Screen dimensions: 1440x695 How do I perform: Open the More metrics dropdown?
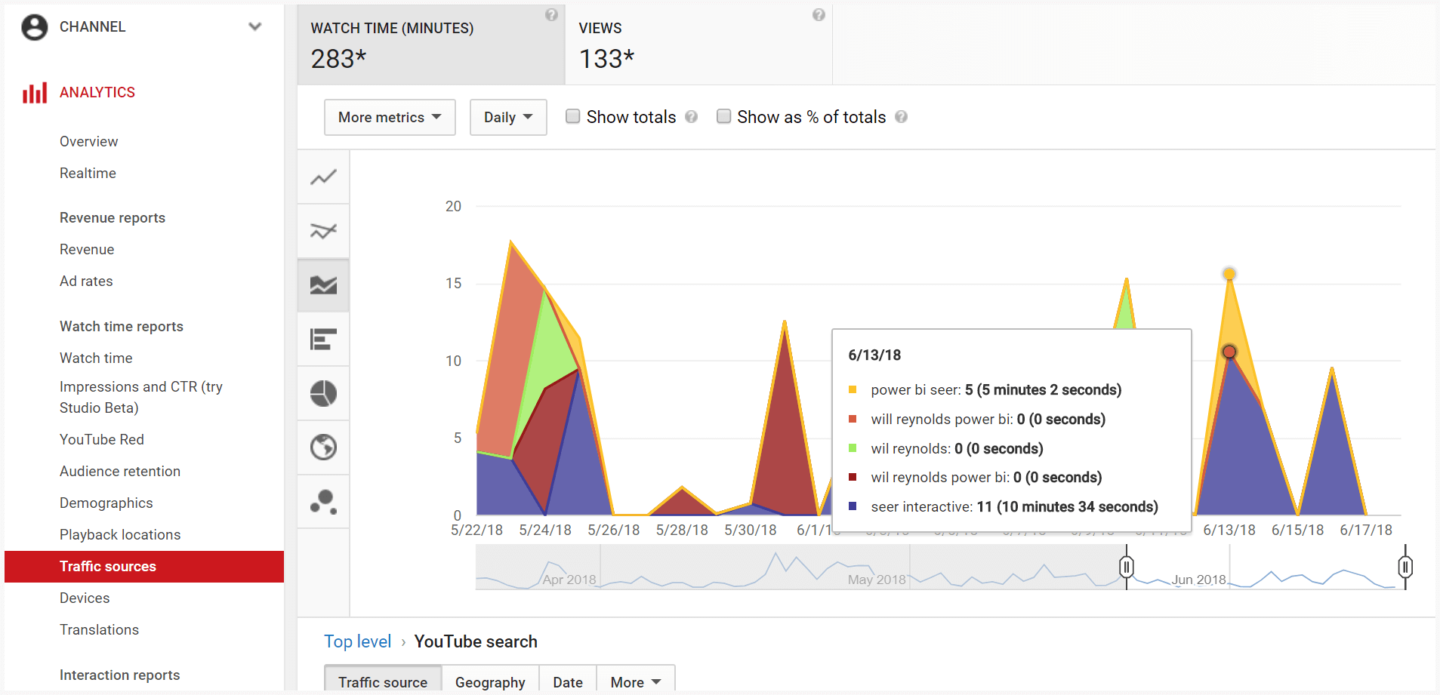coord(389,117)
